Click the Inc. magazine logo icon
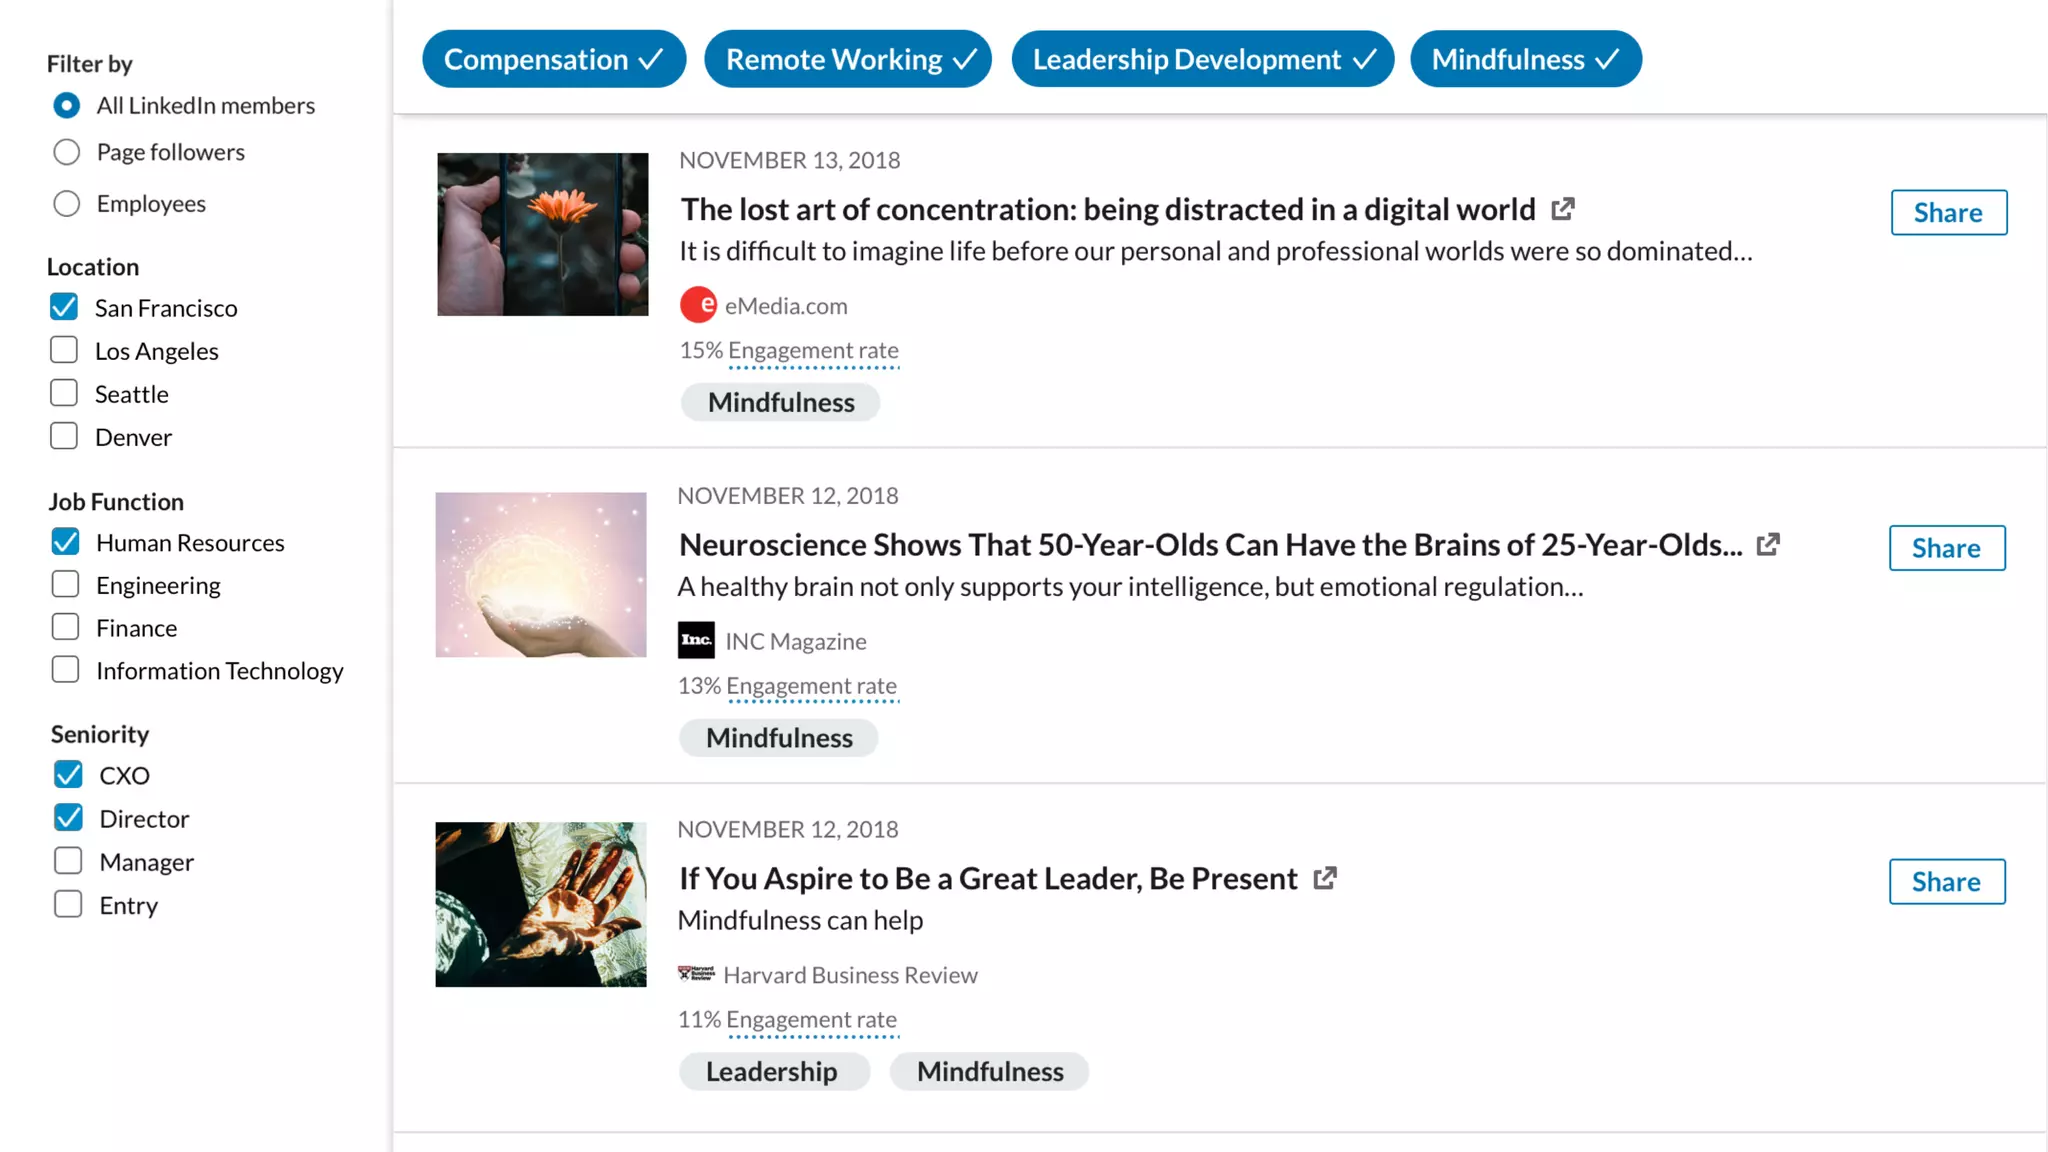2048x1152 pixels. pyautogui.click(x=696, y=640)
